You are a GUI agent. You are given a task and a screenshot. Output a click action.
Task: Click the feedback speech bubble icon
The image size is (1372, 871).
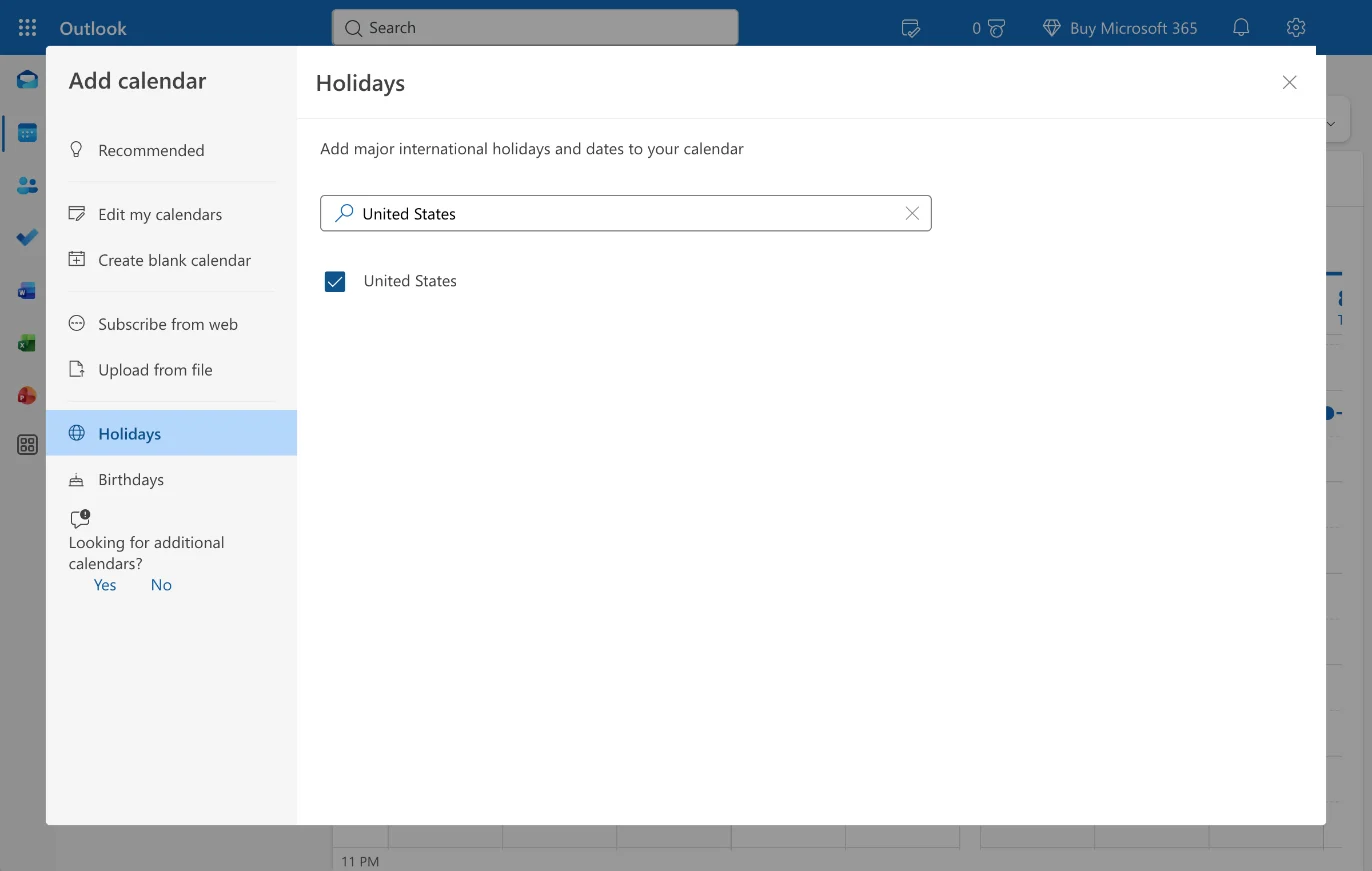pyautogui.click(x=80, y=519)
